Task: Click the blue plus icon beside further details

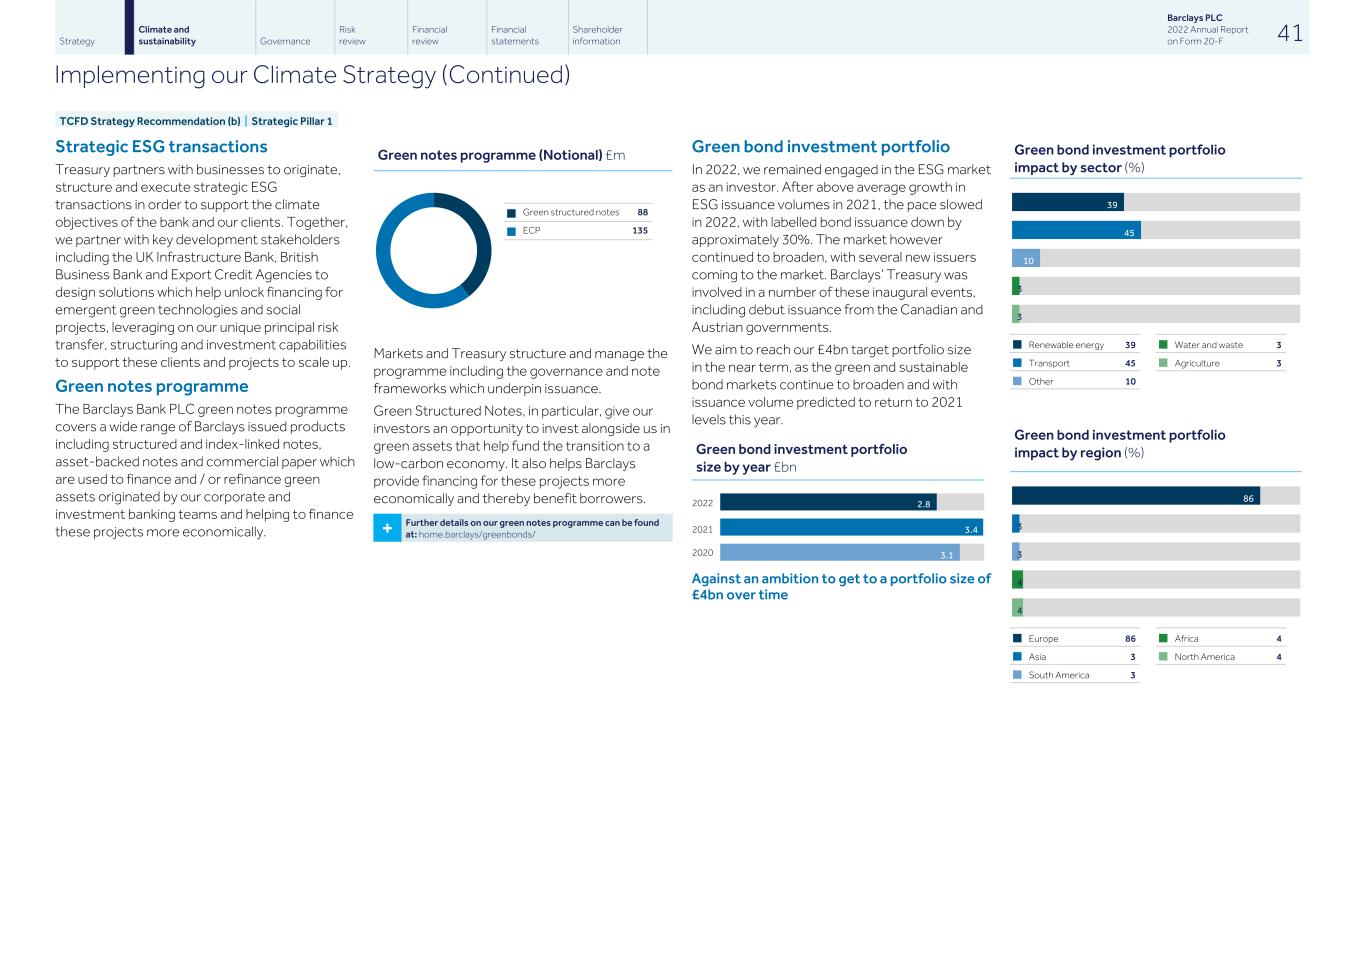Action: [x=387, y=528]
